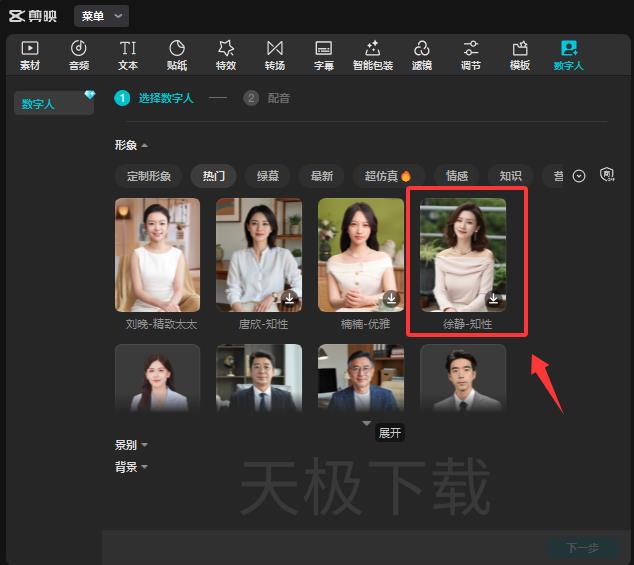Image resolution: width=634 pixels, height=565 pixels.
Task: Open the 贴纸 stickers panel
Action: [177, 54]
